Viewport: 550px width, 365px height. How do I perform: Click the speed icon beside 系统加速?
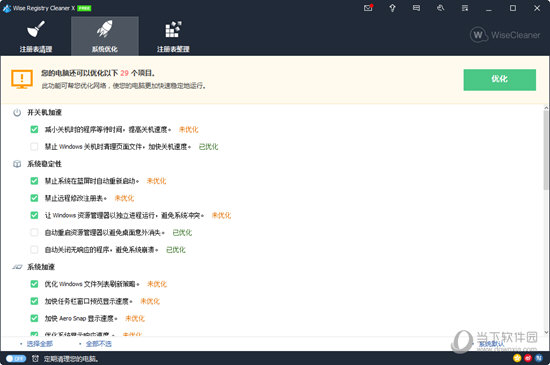click(x=17, y=267)
